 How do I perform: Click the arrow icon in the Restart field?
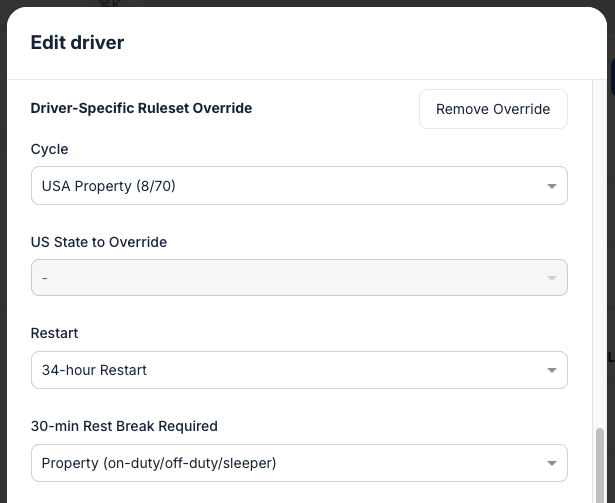[551, 371]
